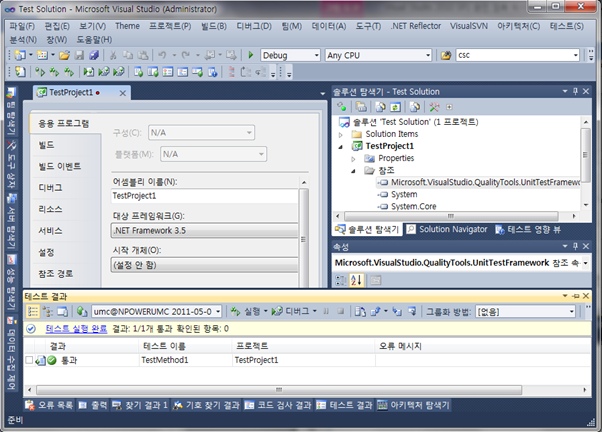602x432 pixels.
Task: Select Microsoft.VisualStudio.QualityTools.UnitTestFramework reference
Action: pos(485,182)
